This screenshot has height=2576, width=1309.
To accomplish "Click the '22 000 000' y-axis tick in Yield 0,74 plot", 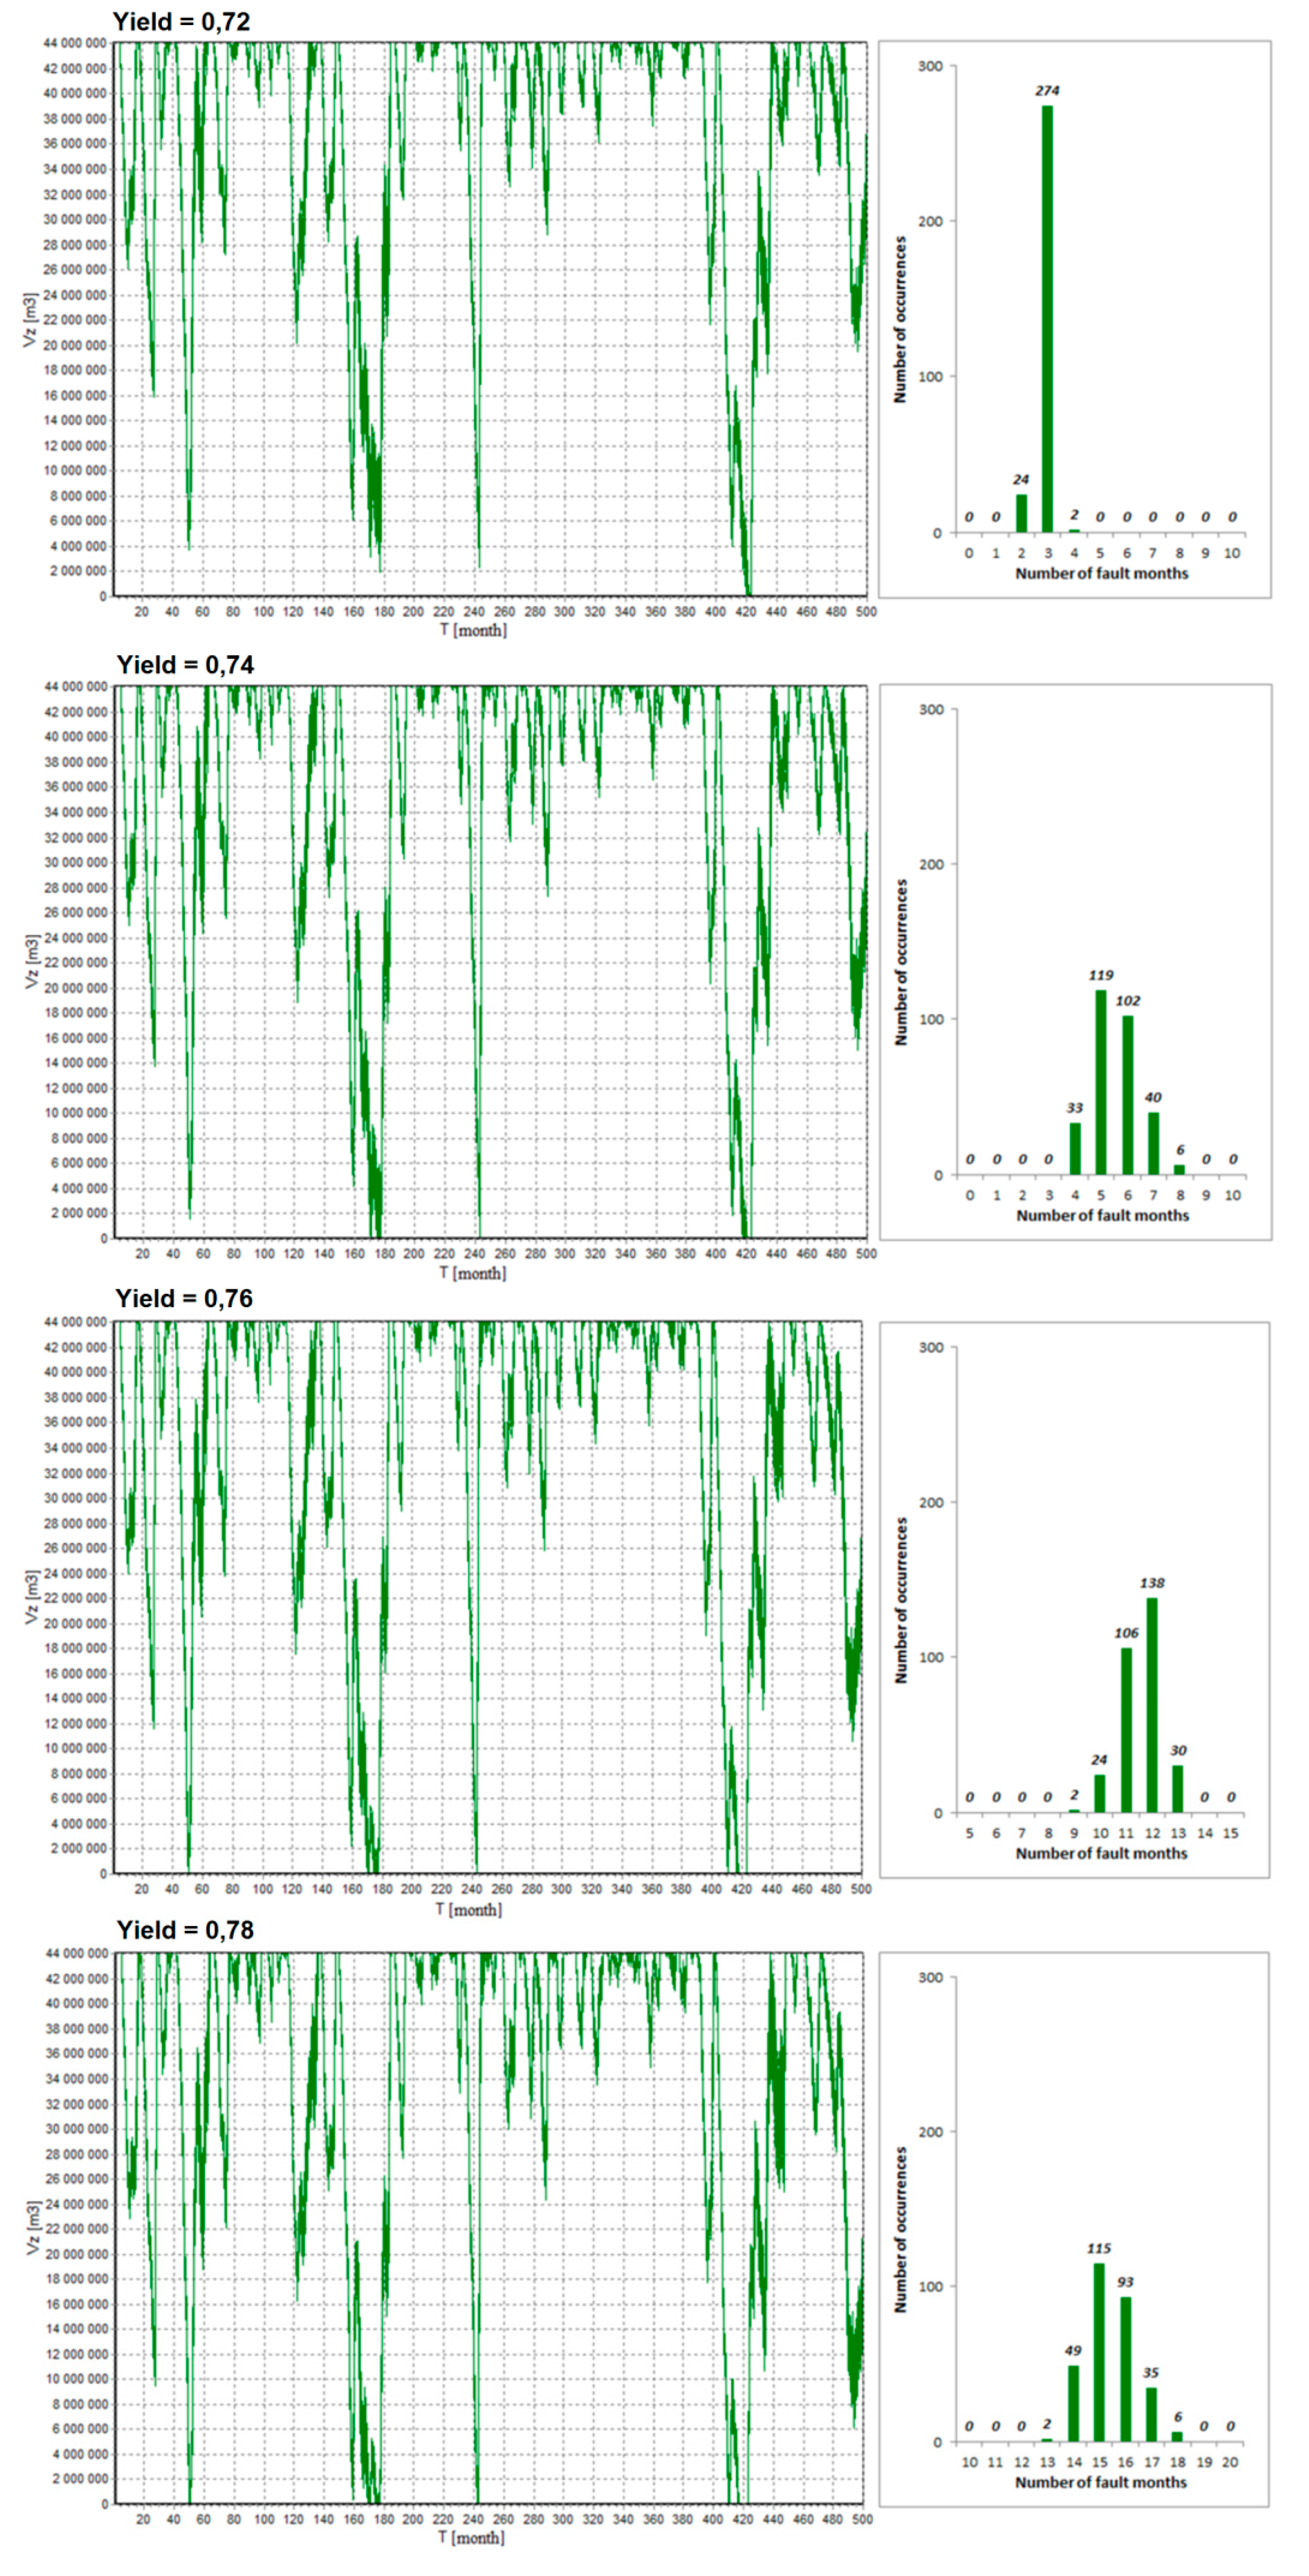I will (75, 963).
